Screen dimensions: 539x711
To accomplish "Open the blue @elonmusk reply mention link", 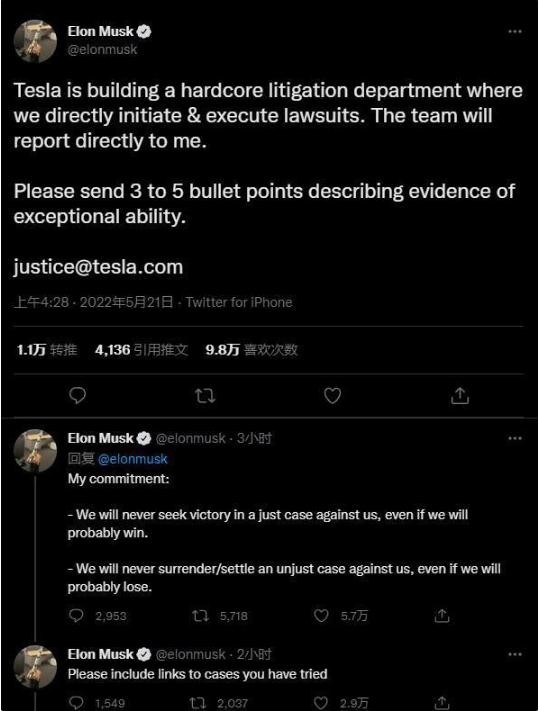I will pos(133,459).
